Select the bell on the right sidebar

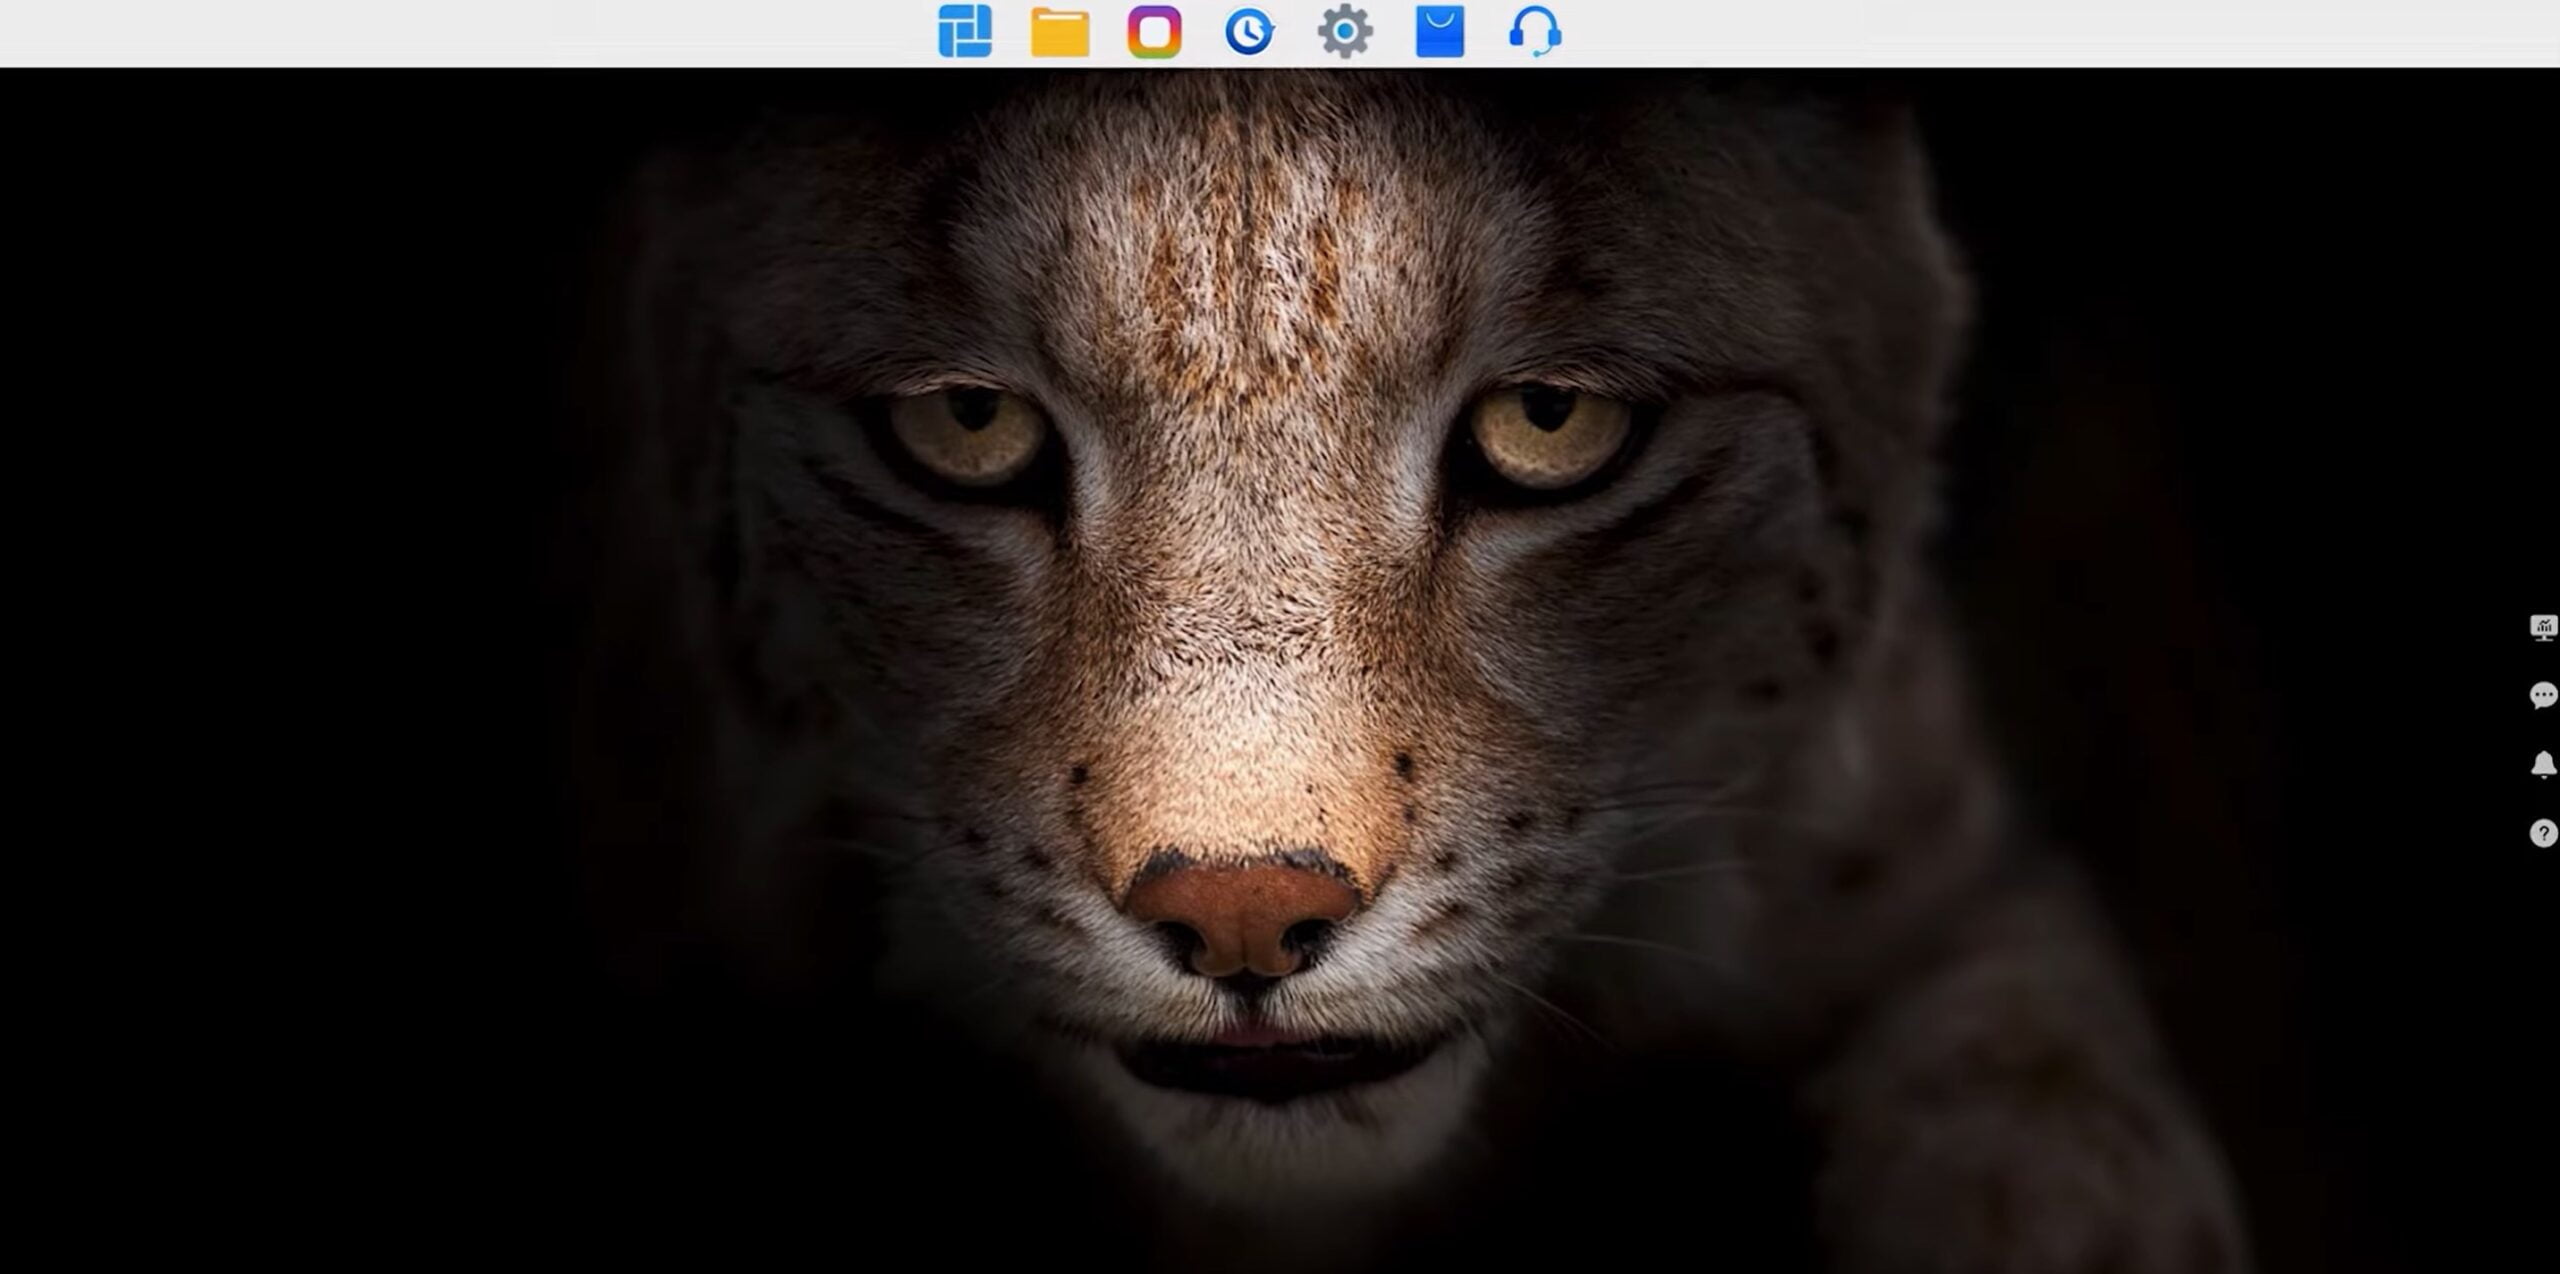tap(2543, 765)
